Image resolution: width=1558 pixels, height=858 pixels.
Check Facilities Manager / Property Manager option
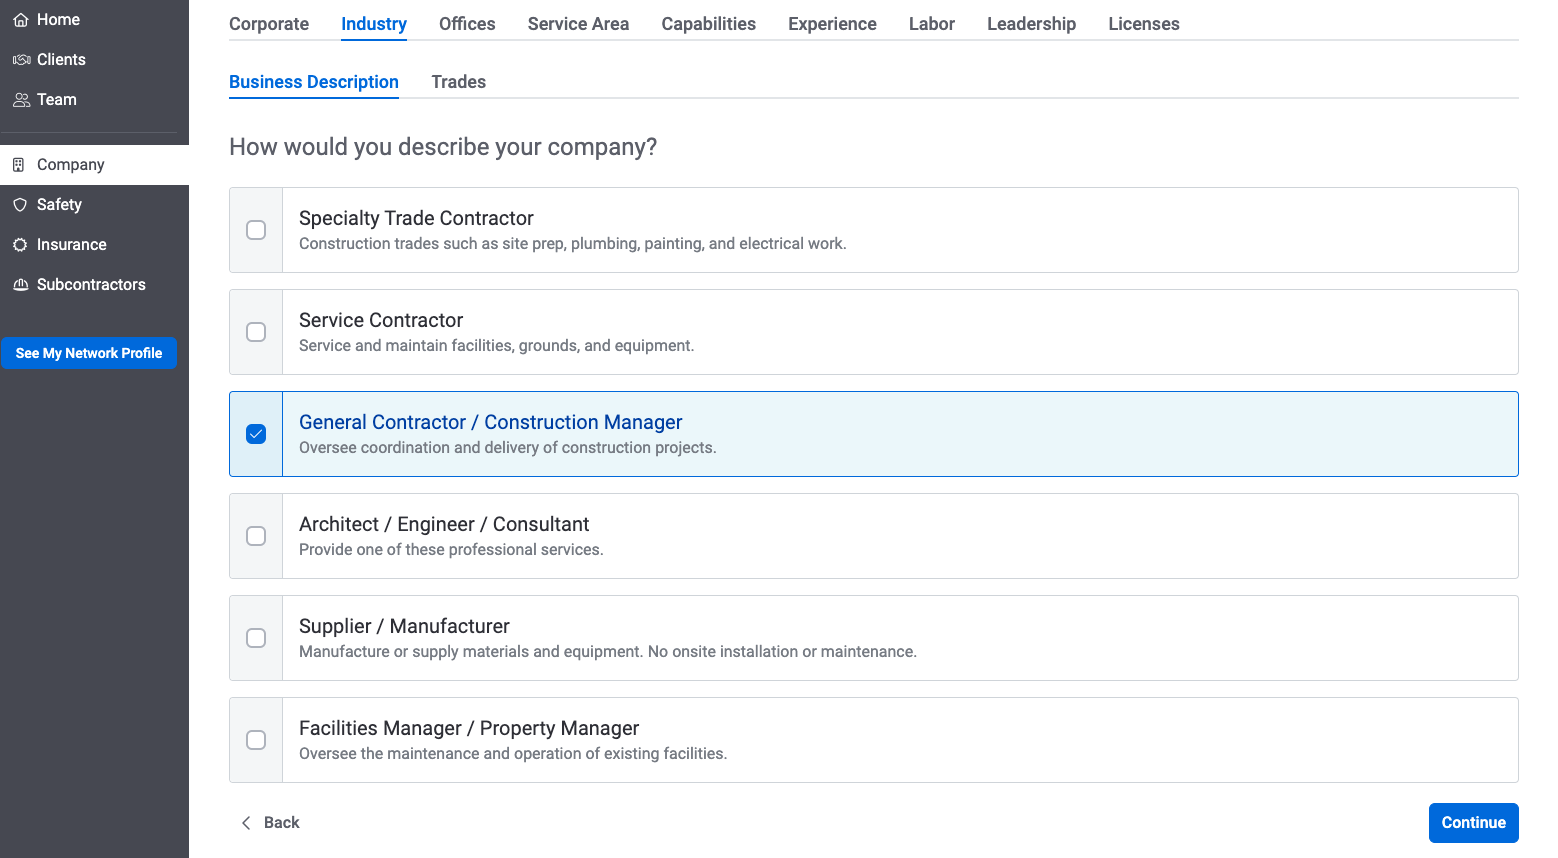[256, 740]
